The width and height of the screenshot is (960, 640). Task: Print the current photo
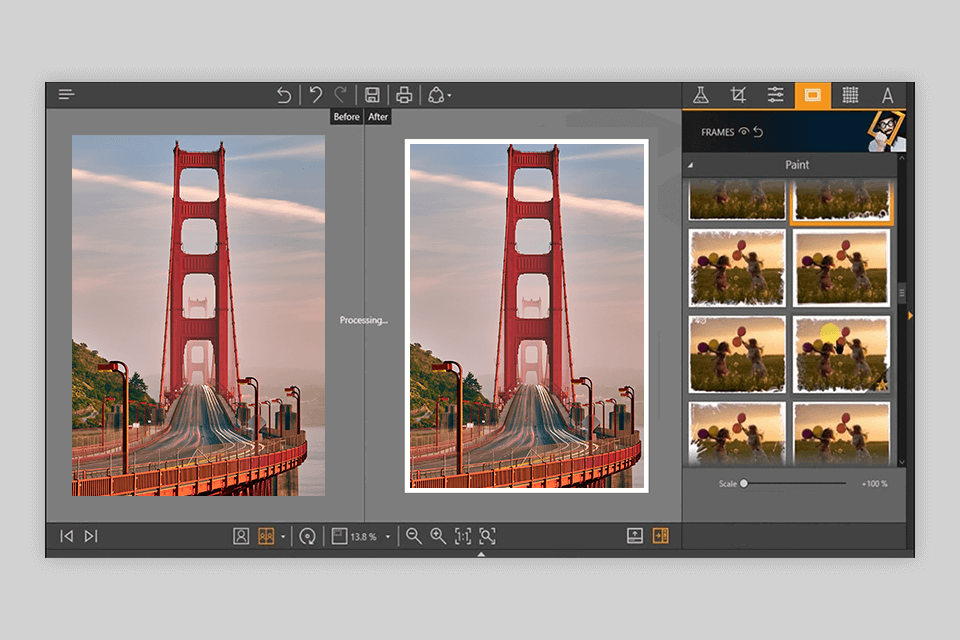403,95
